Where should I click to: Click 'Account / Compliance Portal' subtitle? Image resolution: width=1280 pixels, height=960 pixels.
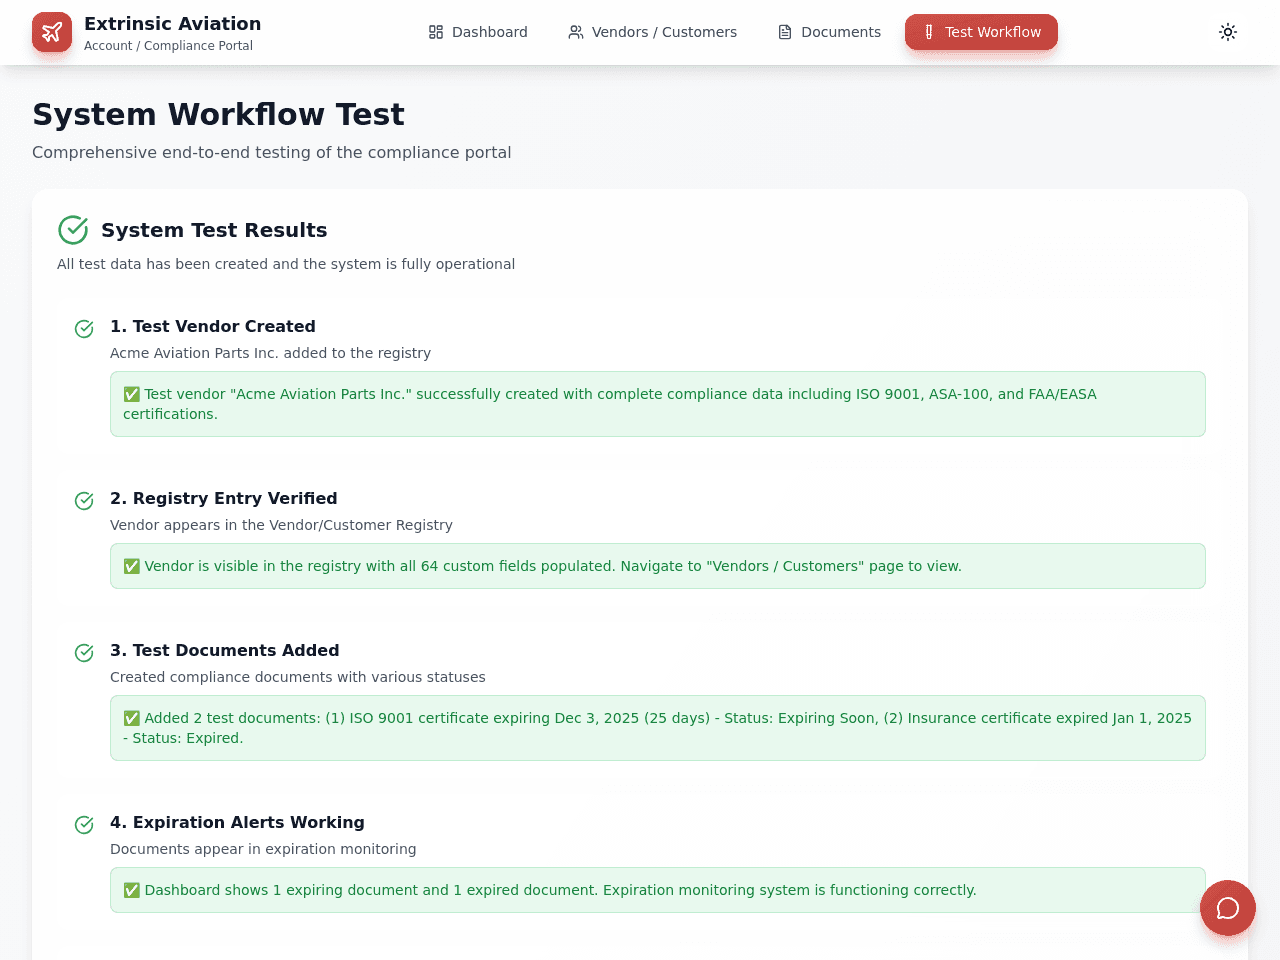pyautogui.click(x=168, y=46)
